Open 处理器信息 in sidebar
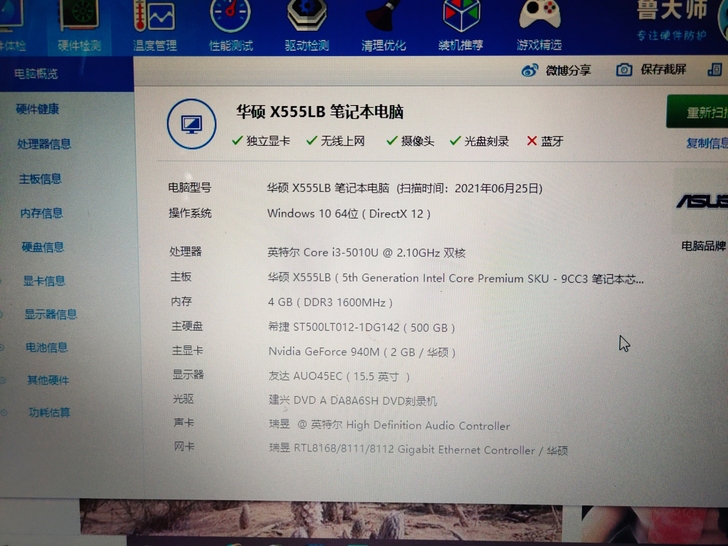The image size is (728, 546). (44, 144)
